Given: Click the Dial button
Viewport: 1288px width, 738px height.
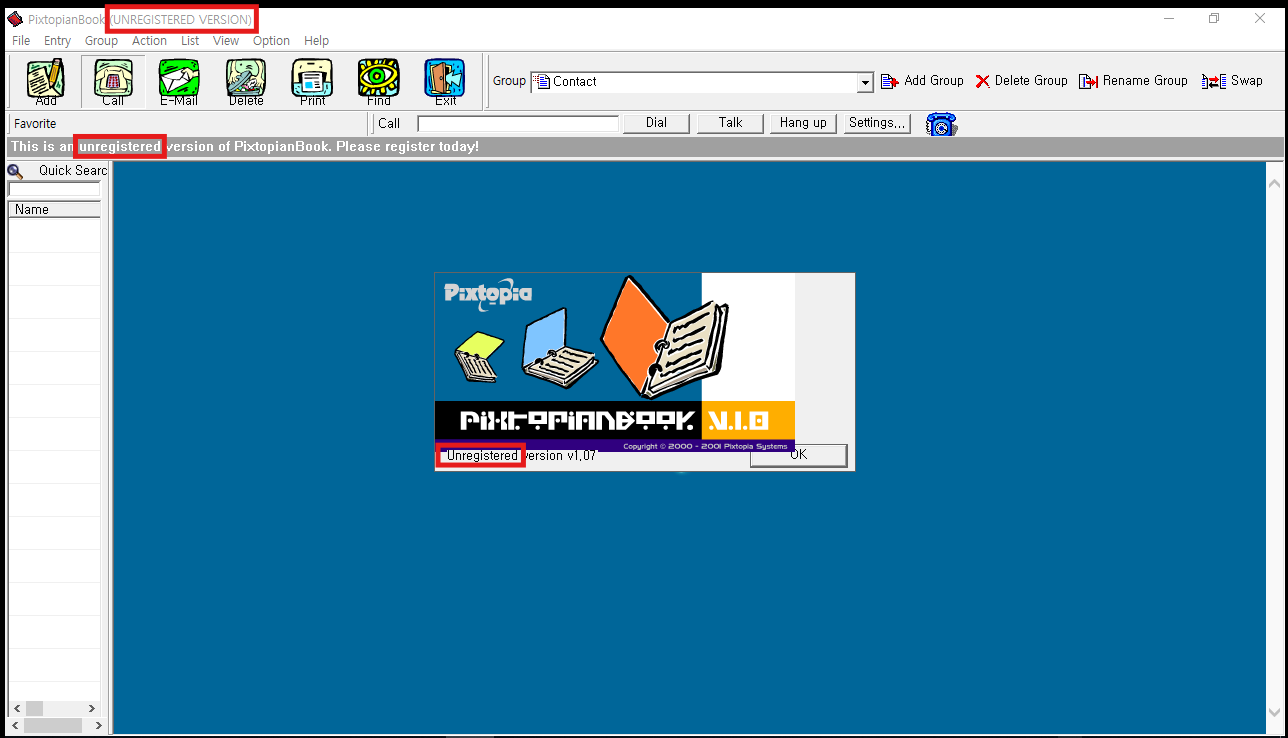Looking at the screenshot, I should 656,123.
